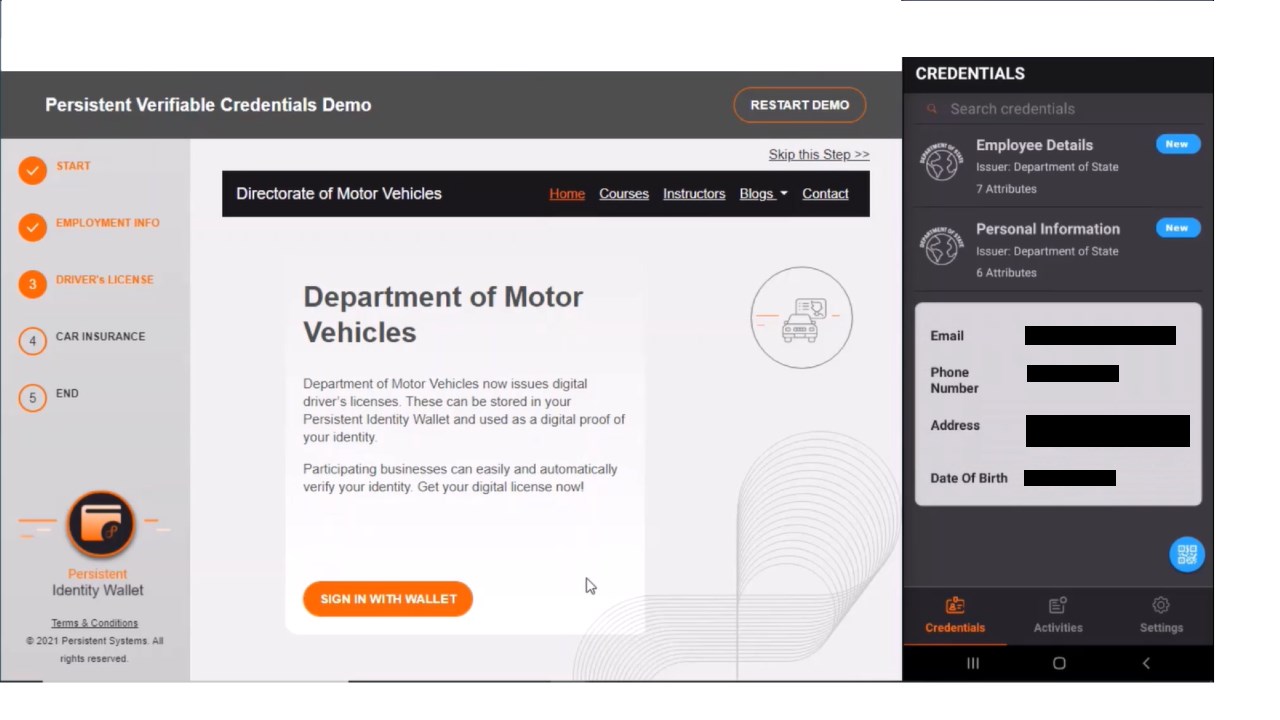Image resolution: width=1280 pixels, height=720 pixels.
Task: Tap the New badge on Personal Information
Action: [x=1177, y=228]
